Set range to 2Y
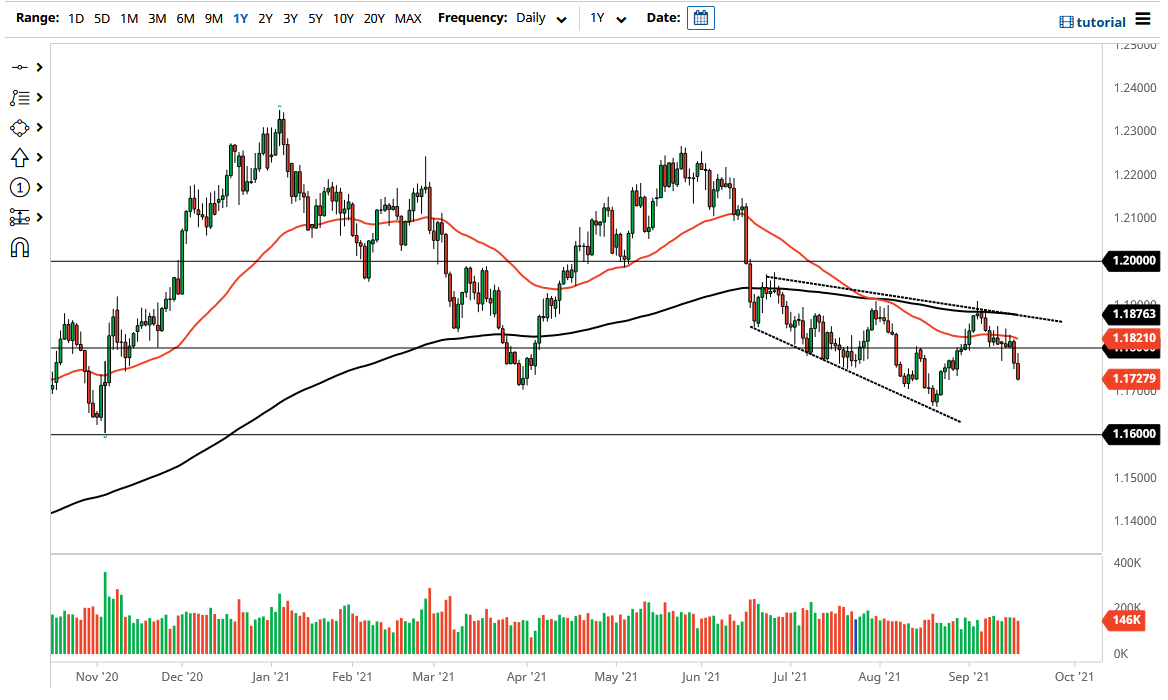The width and height of the screenshot is (1168, 700). 265,18
